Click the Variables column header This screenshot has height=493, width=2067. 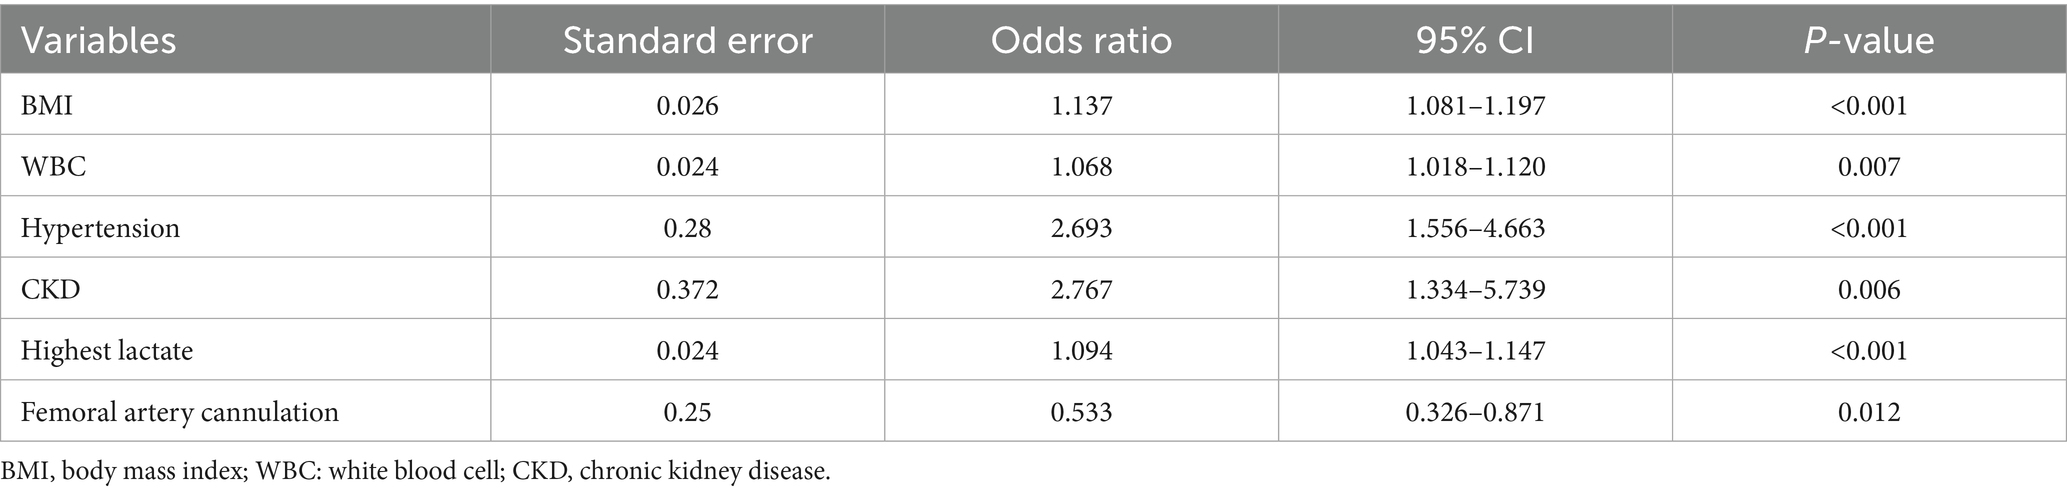(x=99, y=41)
